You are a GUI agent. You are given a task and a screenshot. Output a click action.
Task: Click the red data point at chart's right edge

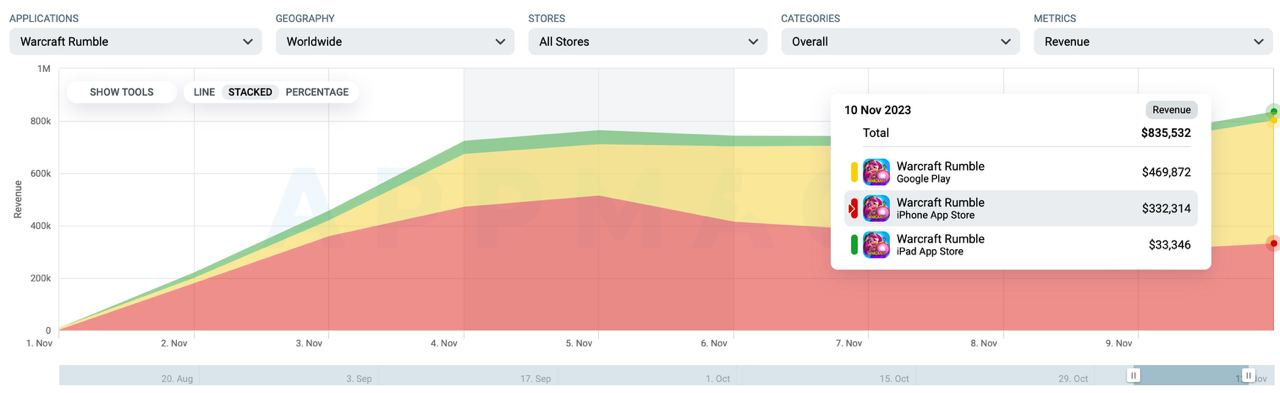[x=1273, y=243]
